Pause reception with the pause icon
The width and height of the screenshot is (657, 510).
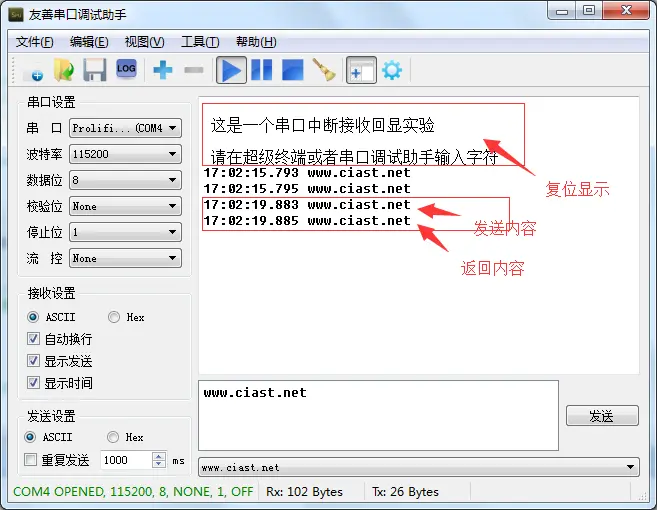point(262,70)
